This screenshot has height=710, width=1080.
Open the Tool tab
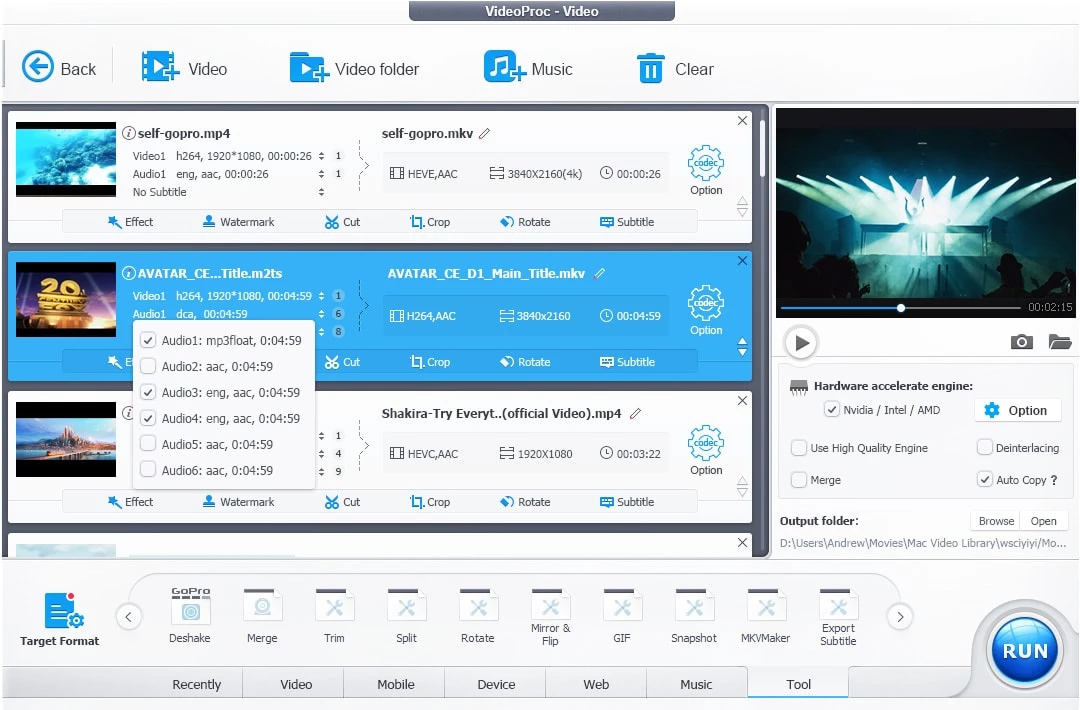pyautogui.click(x=797, y=684)
